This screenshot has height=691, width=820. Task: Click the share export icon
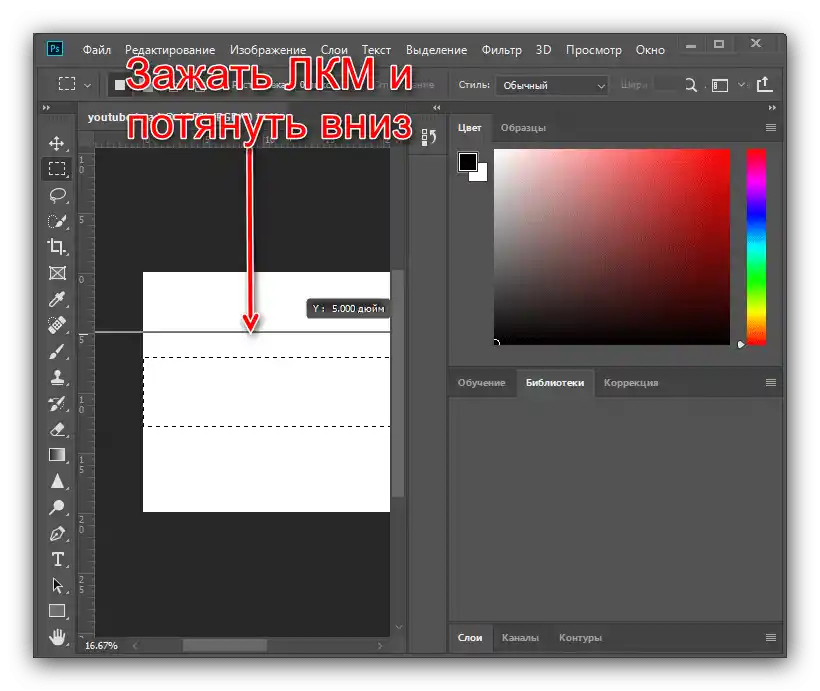[765, 84]
